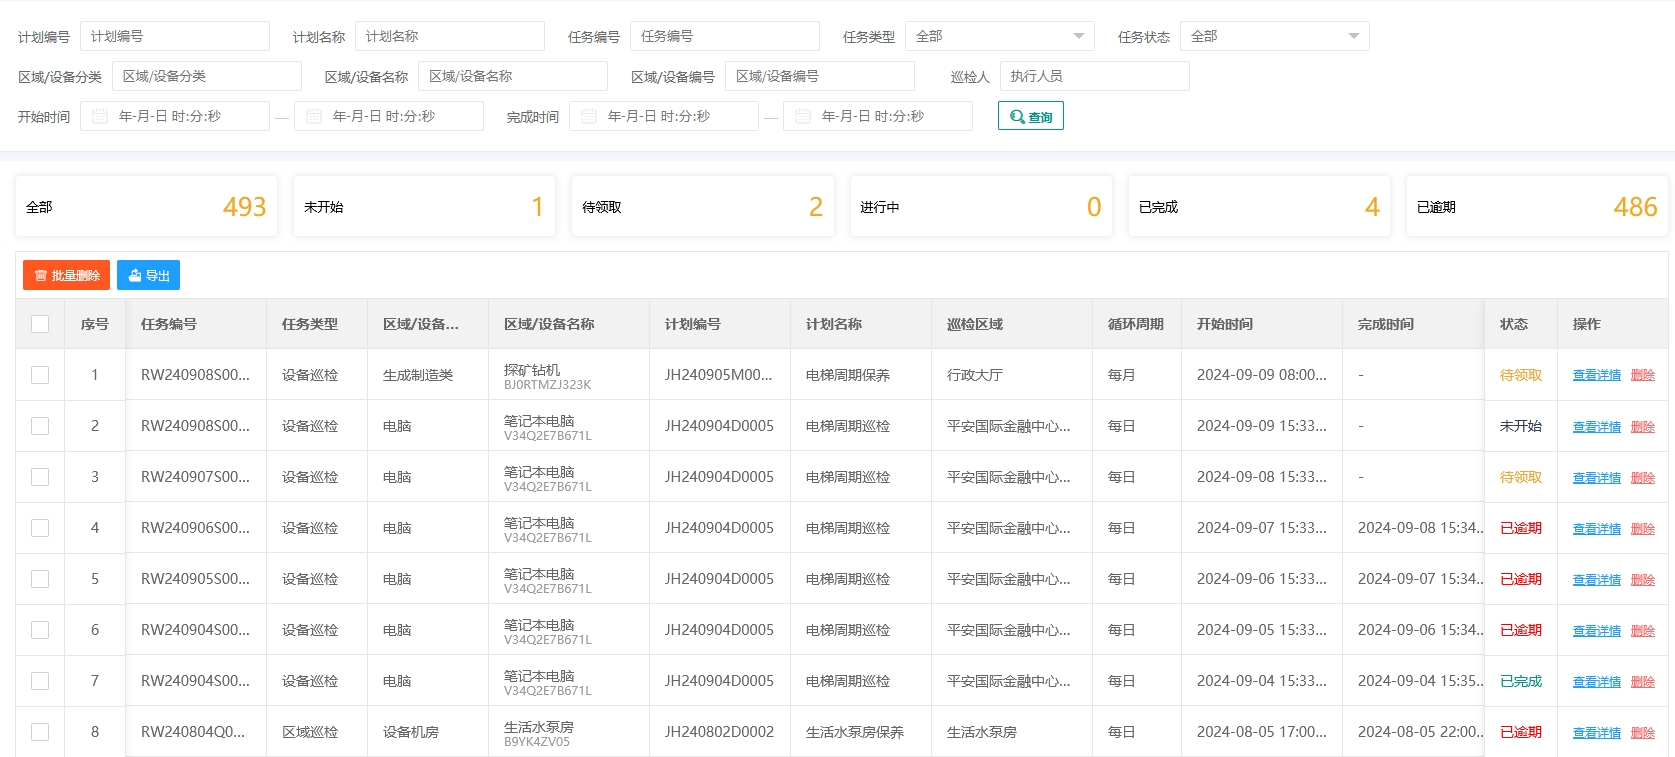Select the 全部 493 status card

(x=146, y=206)
